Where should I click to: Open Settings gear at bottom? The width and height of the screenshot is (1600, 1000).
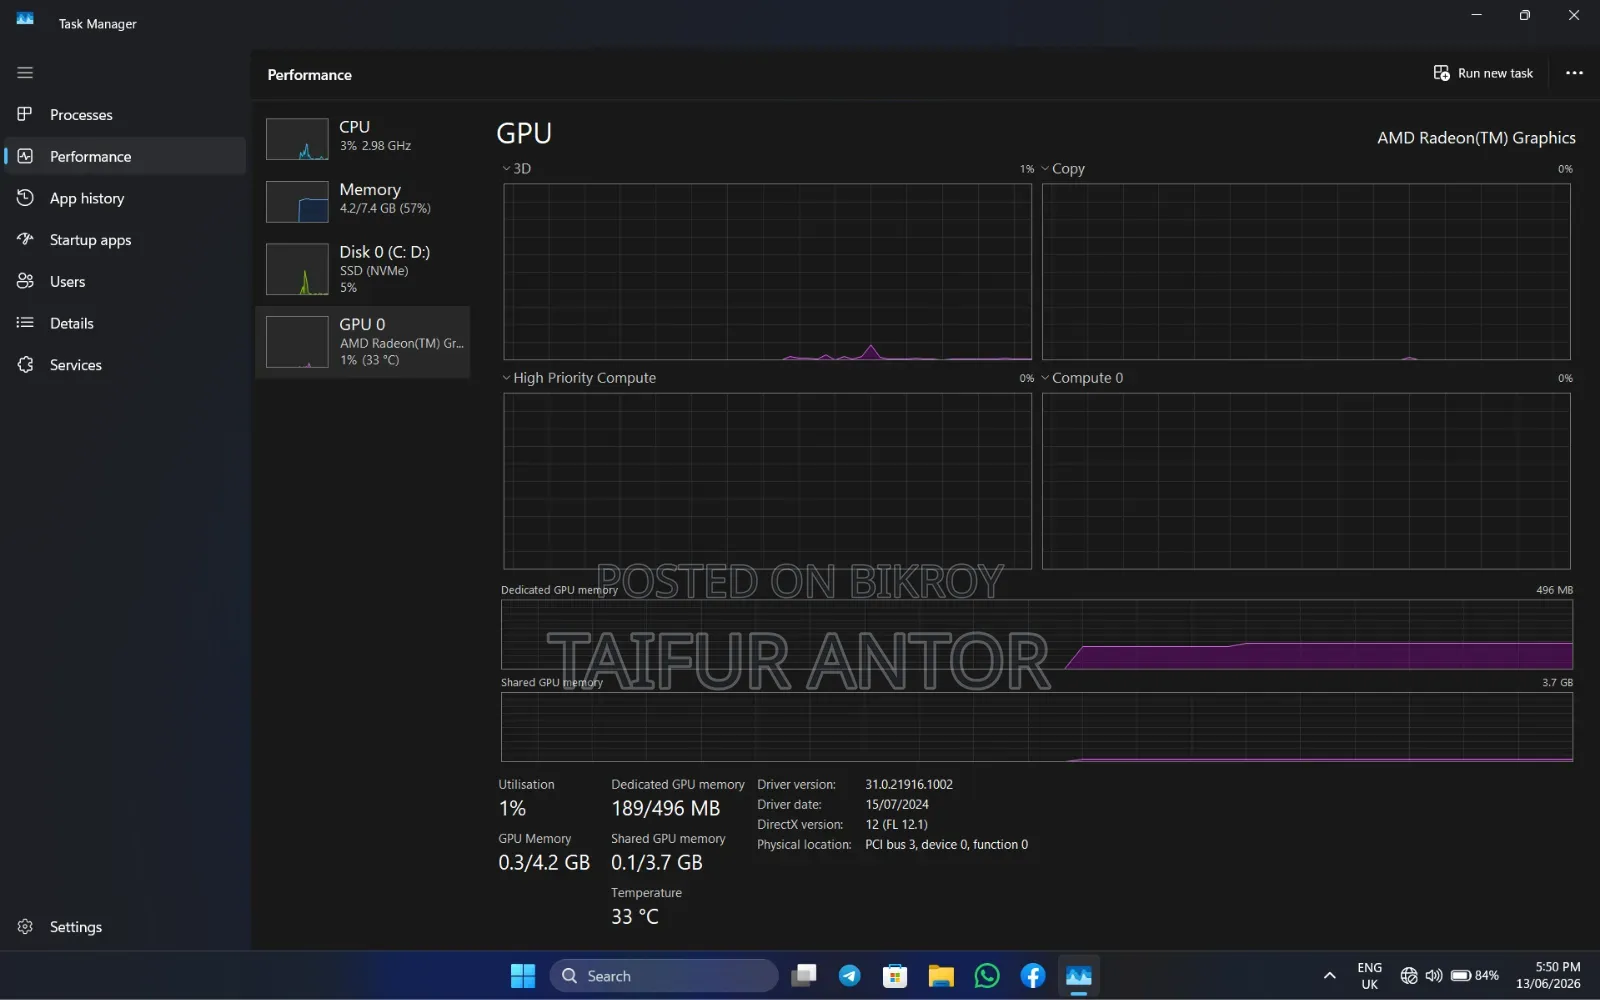click(25, 927)
